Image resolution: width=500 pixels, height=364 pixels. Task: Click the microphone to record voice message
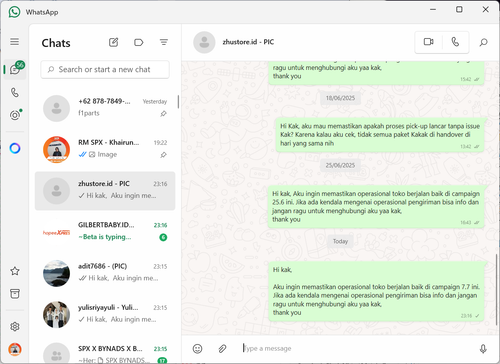click(x=483, y=349)
